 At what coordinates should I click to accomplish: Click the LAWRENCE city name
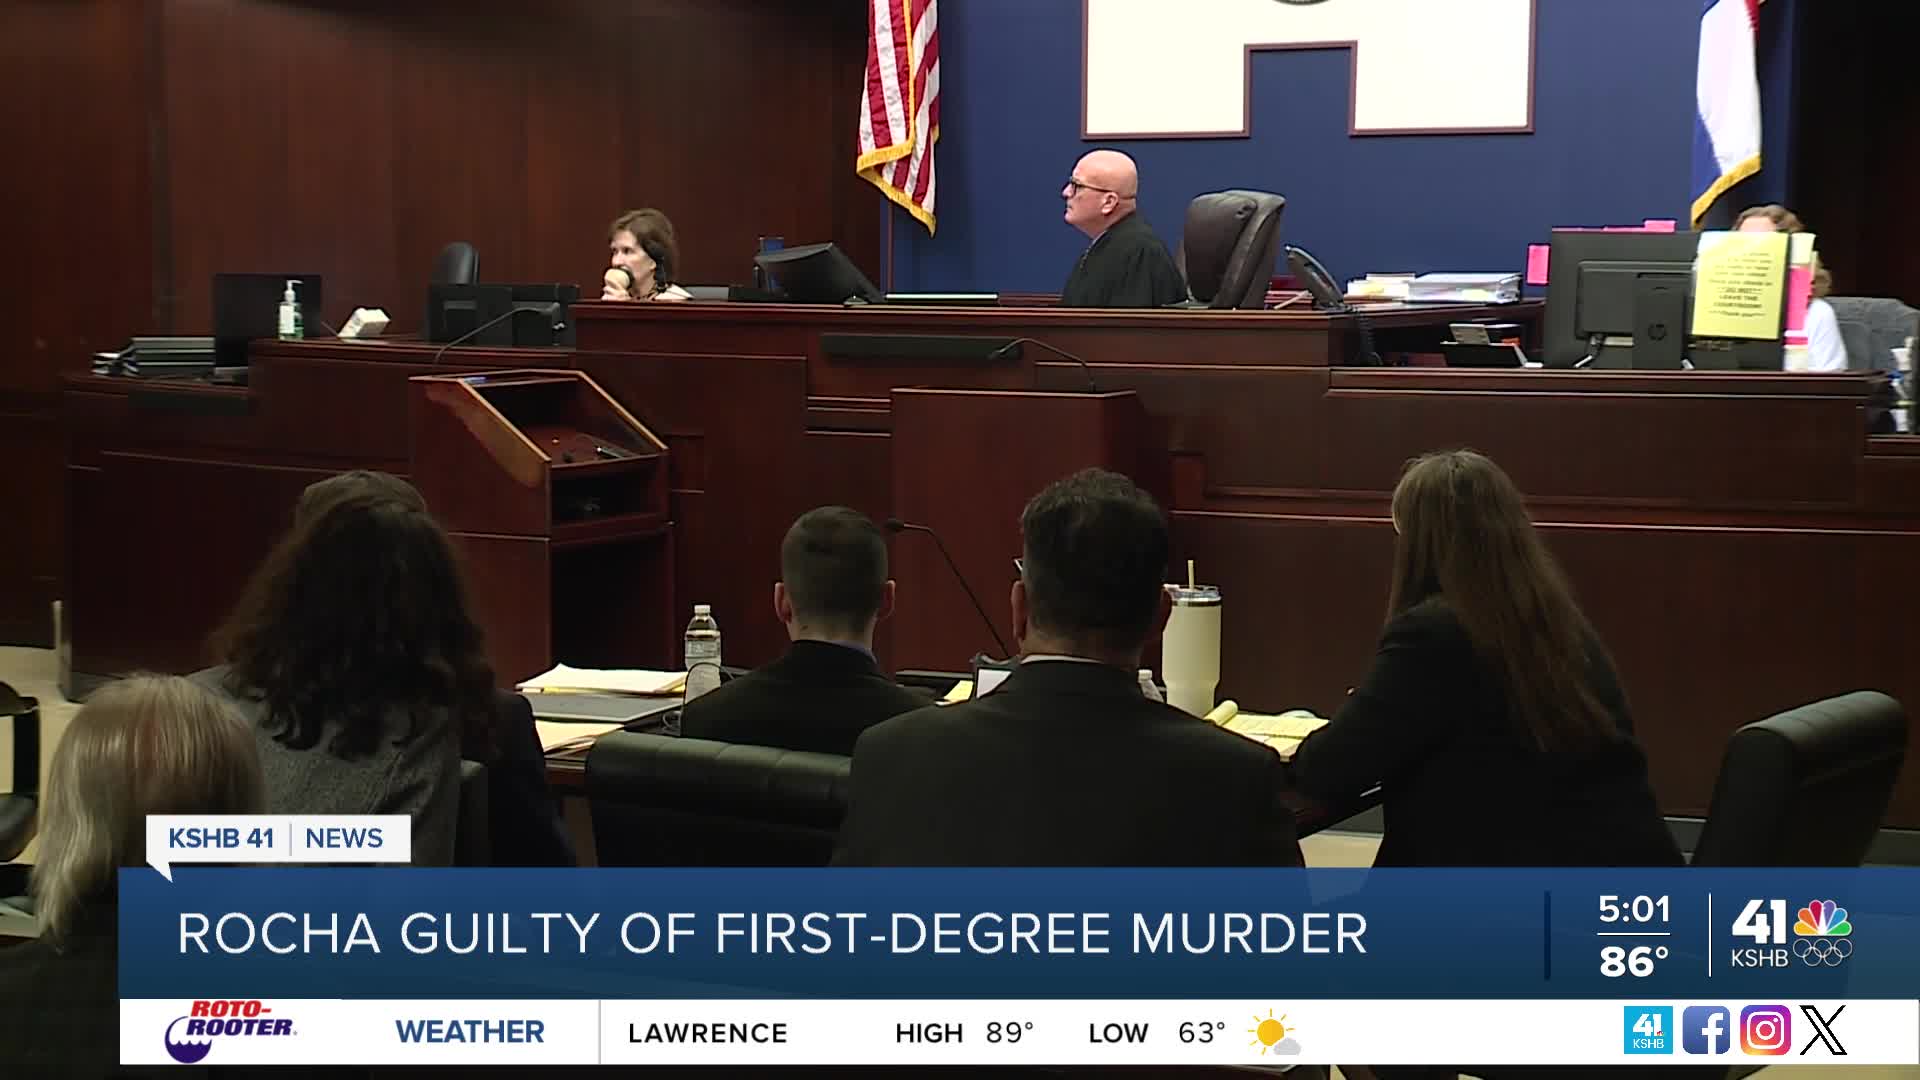(x=708, y=1032)
